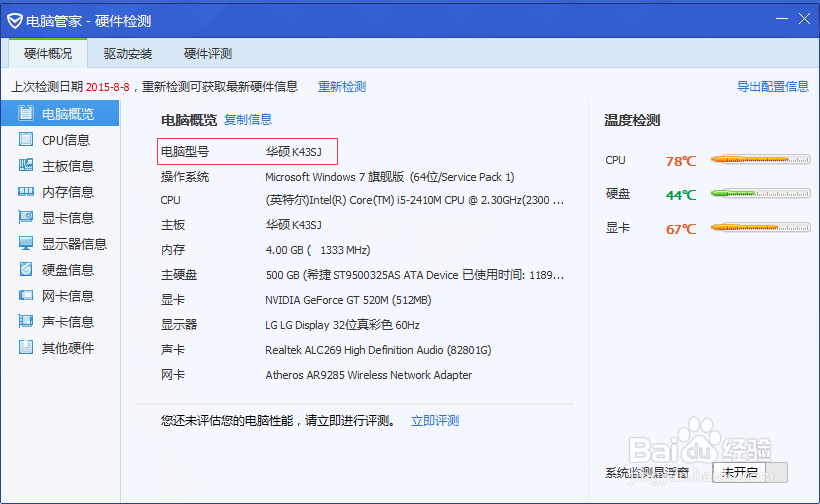Click the 重新检测 link
820x504 pixels.
pos(342,86)
